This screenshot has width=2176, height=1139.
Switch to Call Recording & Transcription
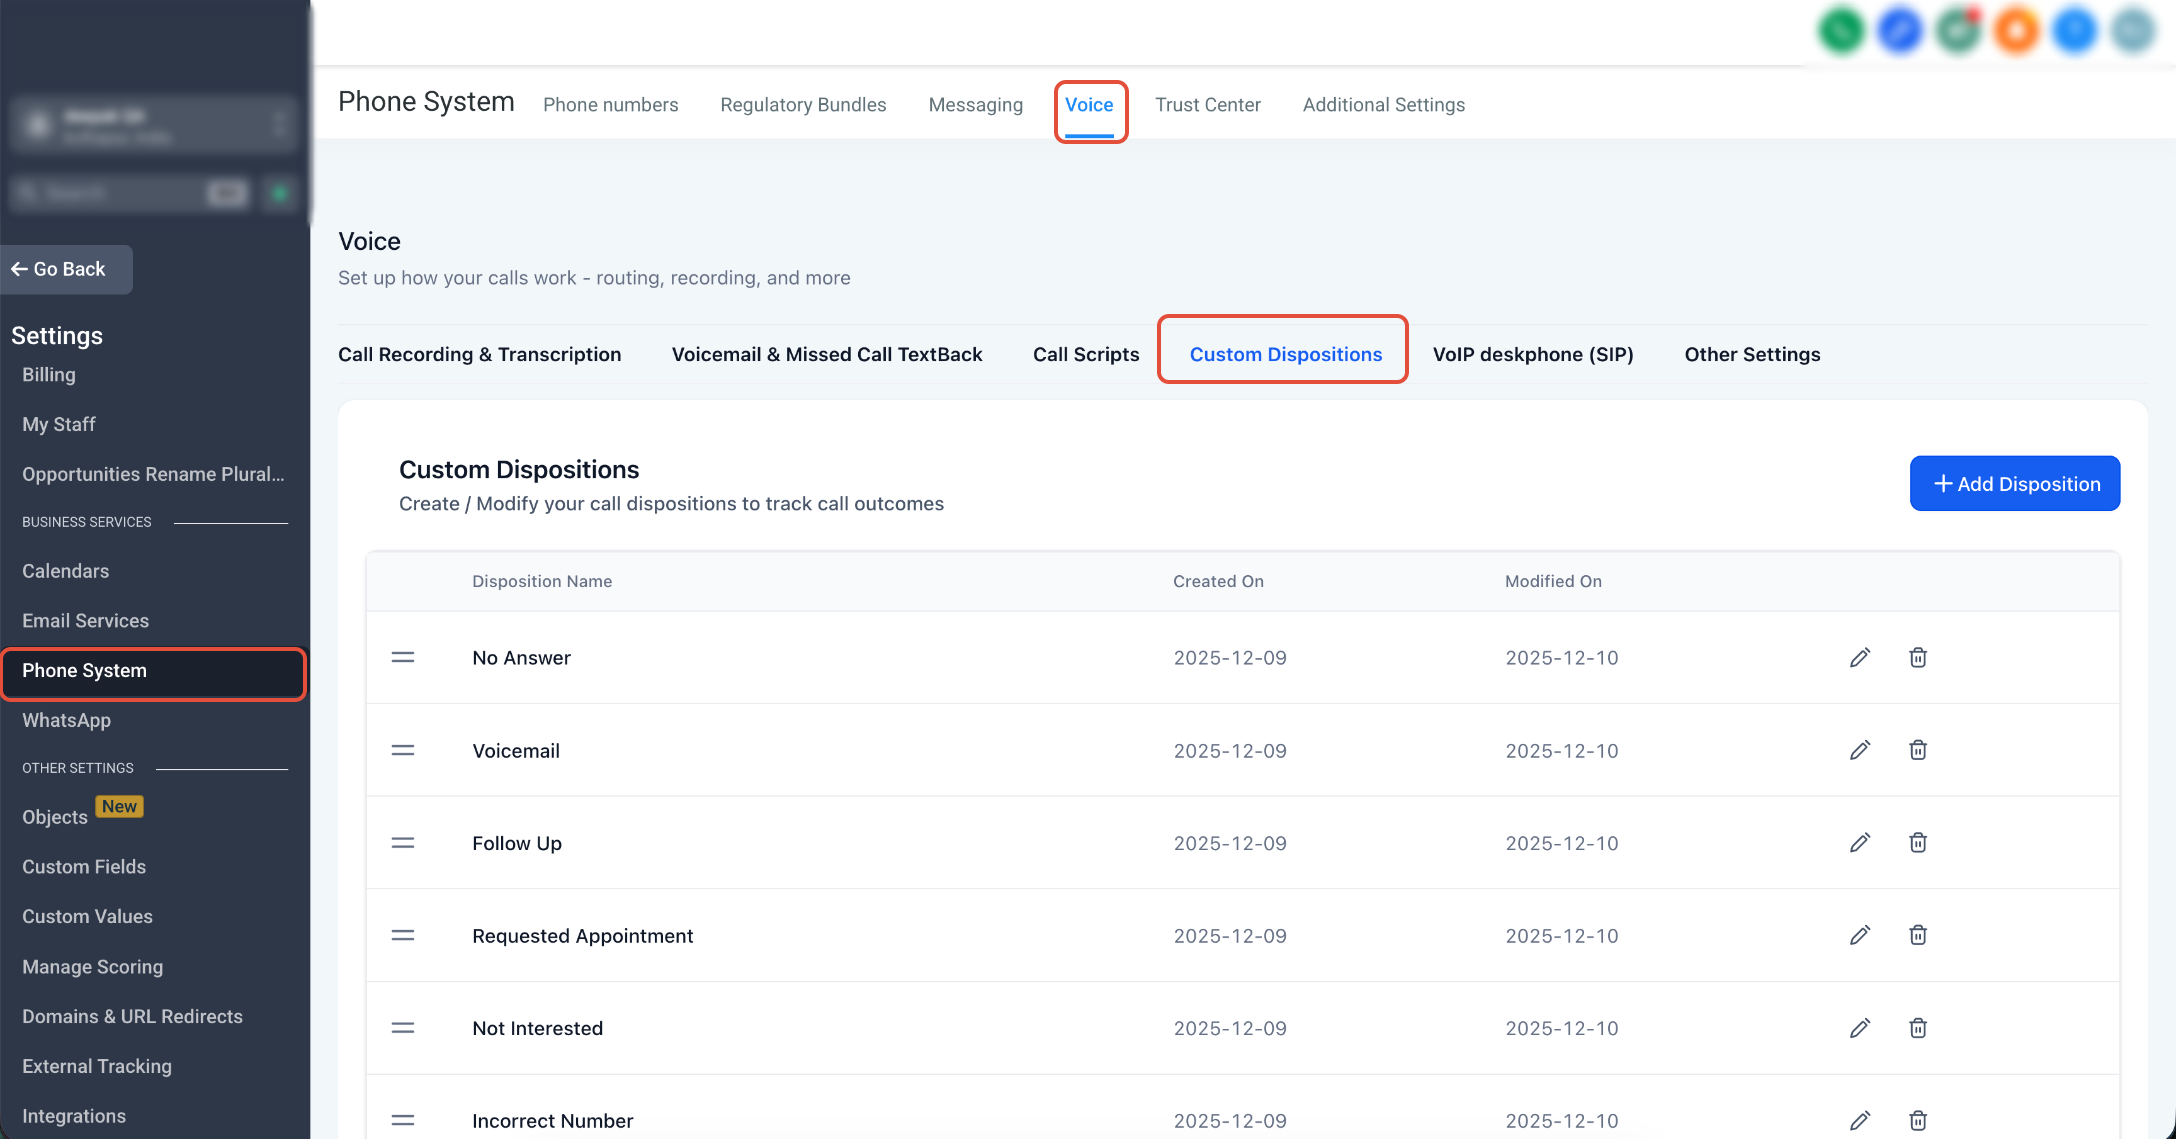coord(479,354)
